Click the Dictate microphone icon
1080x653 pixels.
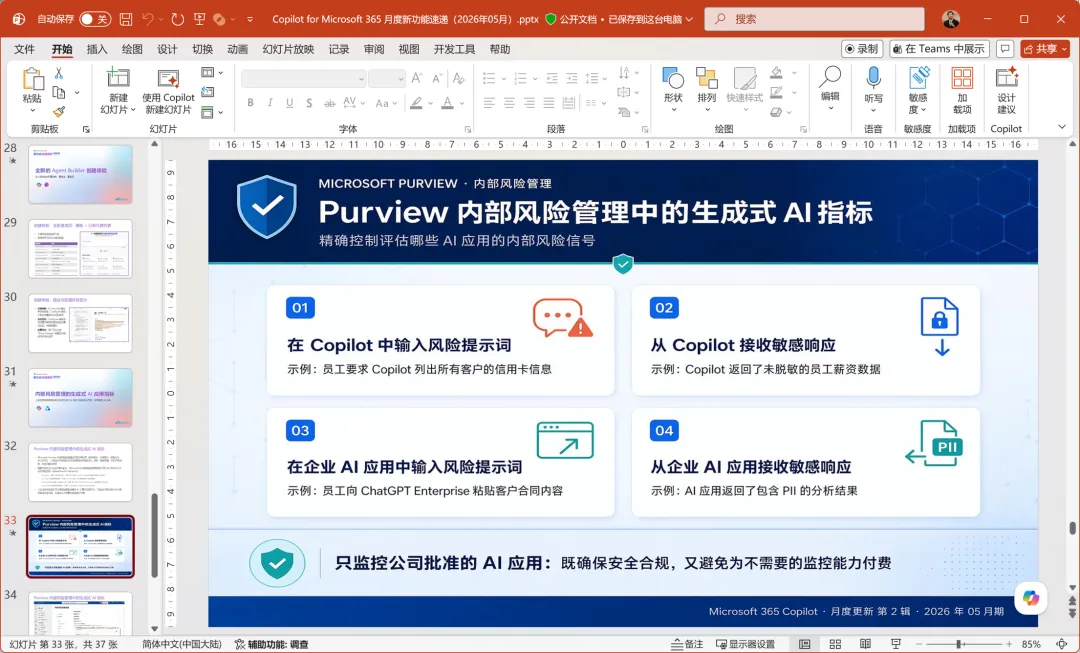873,78
